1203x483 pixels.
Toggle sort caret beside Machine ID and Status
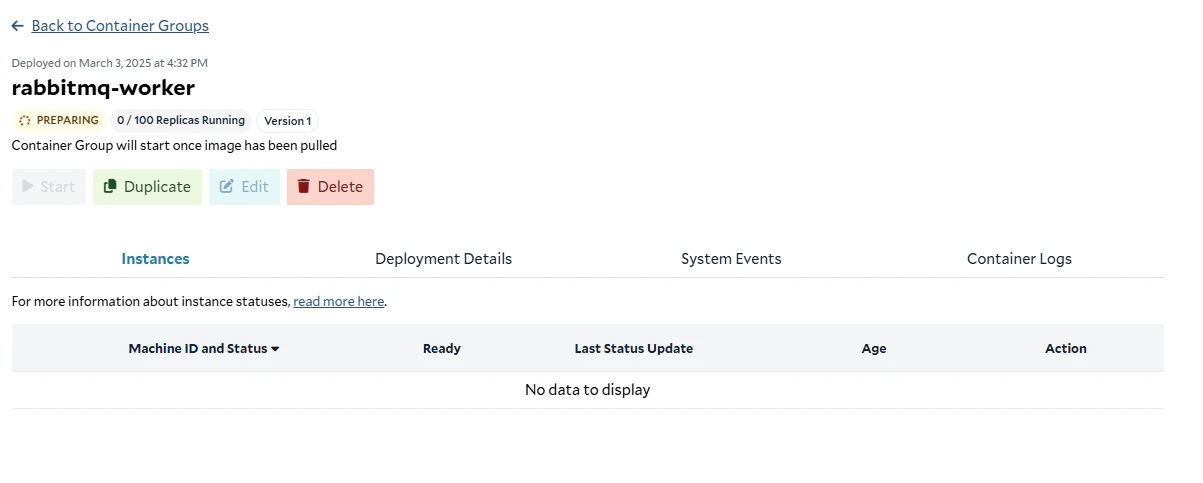pyautogui.click(x=275, y=349)
